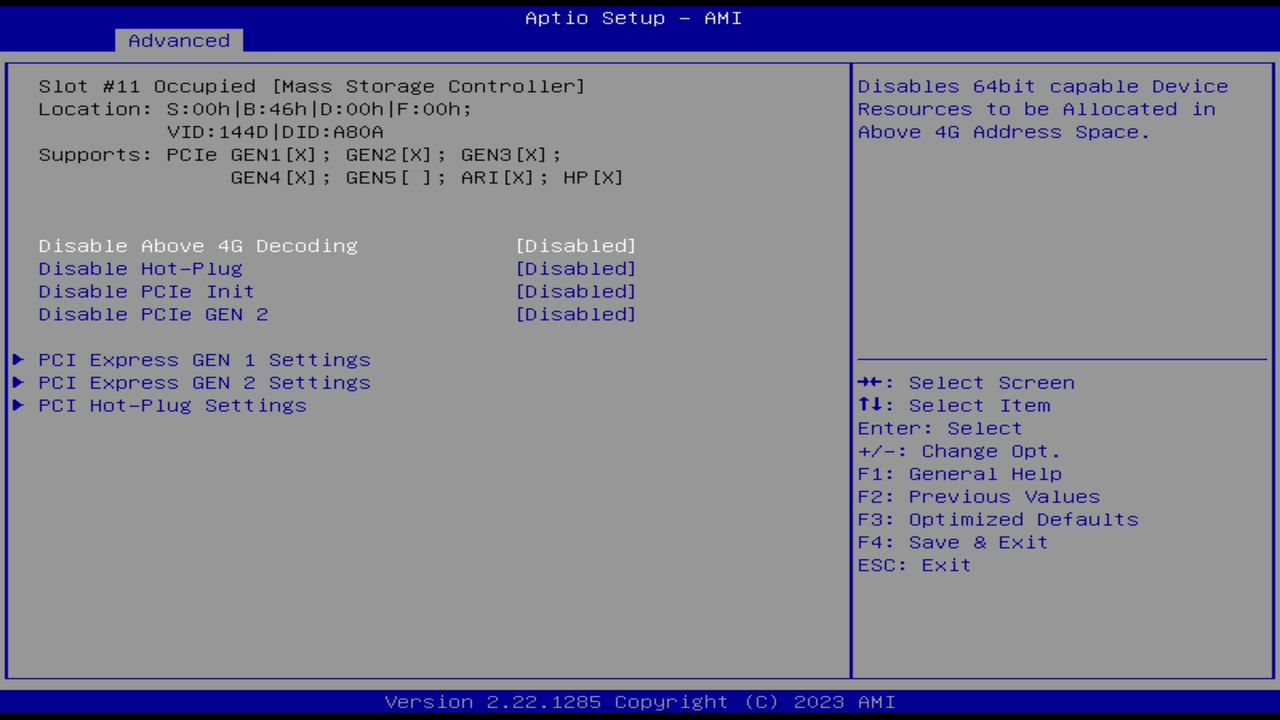Select Disable Hot-Plug option label

coord(141,269)
